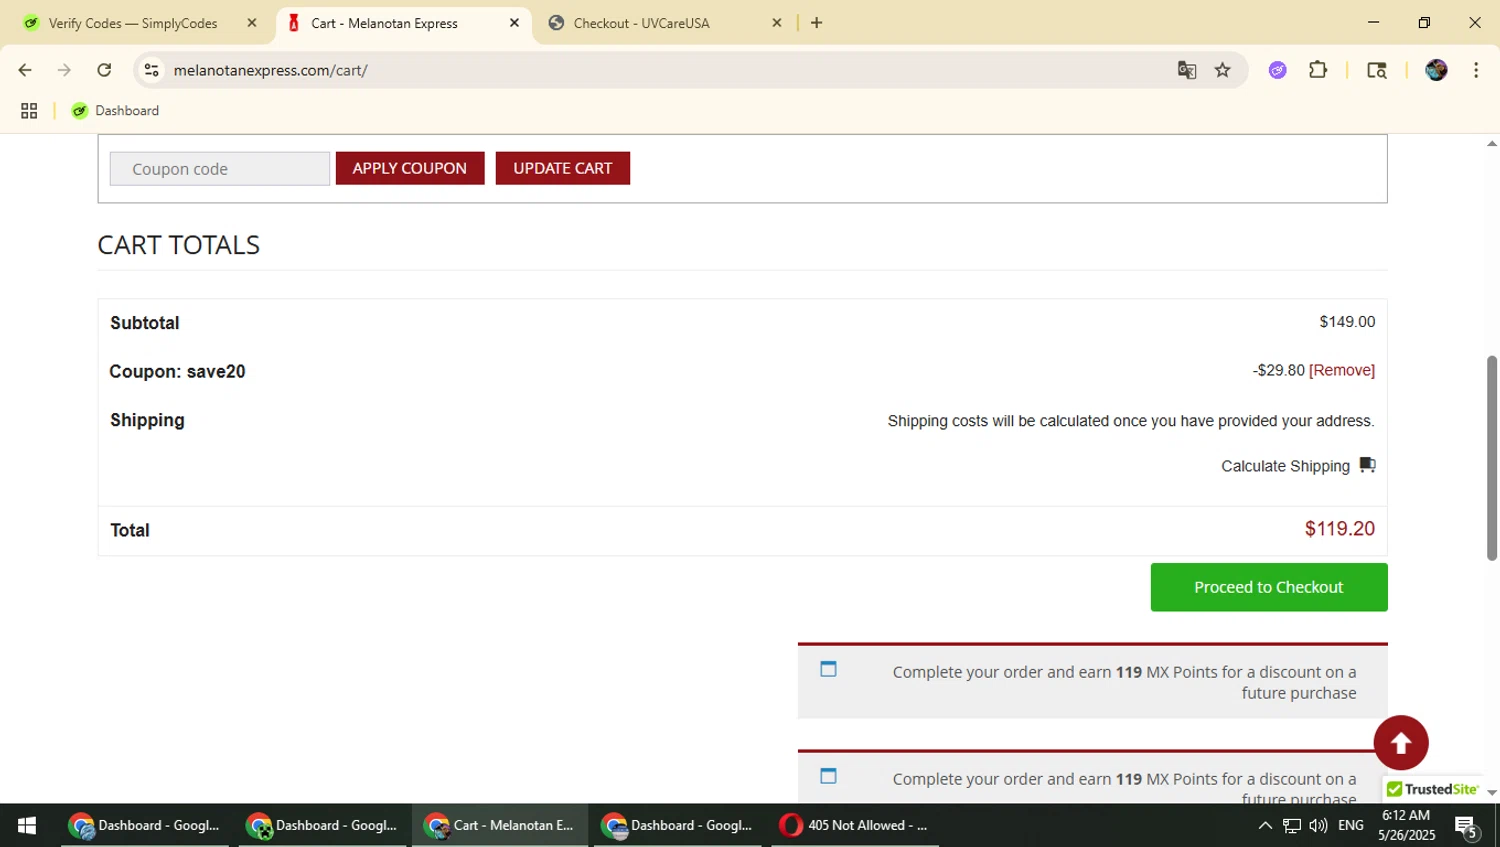Viewport: 1500px width, 847px height.
Task: Open the Chrome three-dot menu
Action: (1476, 70)
